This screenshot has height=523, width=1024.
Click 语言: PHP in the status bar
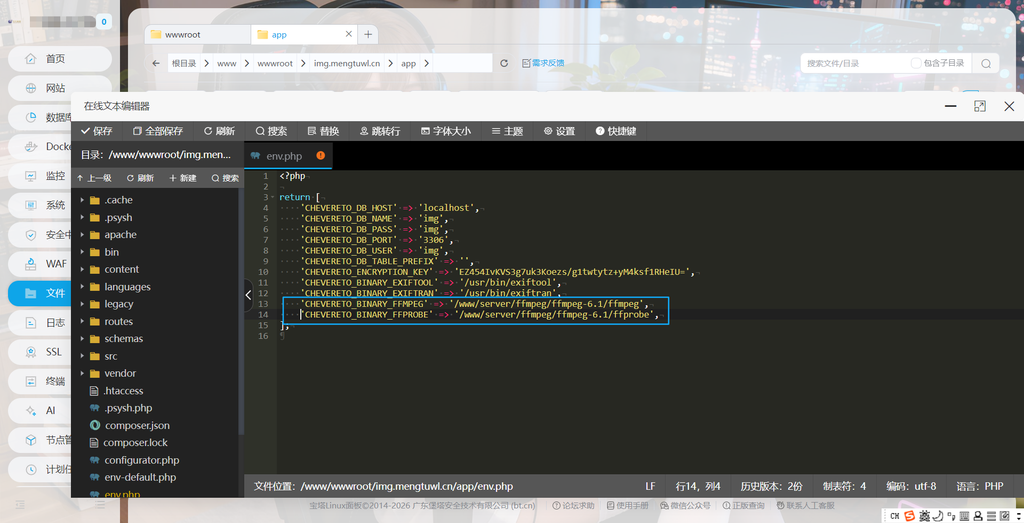tap(980, 486)
